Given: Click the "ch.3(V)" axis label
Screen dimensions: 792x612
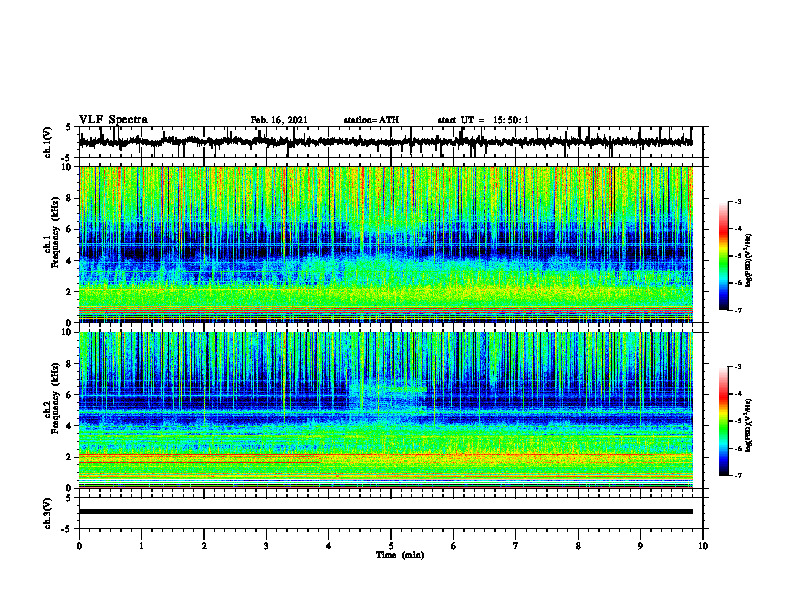Looking at the screenshot, I should tap(48, 514).
